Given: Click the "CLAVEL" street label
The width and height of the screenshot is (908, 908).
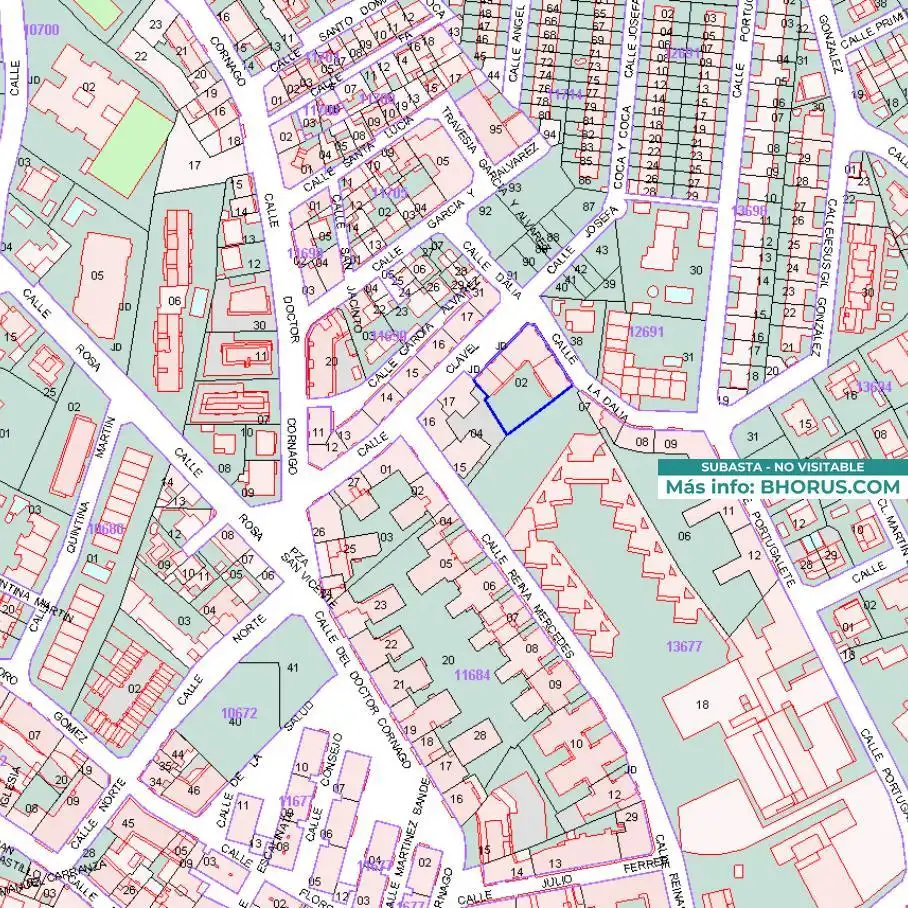Looking at the screenshot, I should (x=463, y=358).
